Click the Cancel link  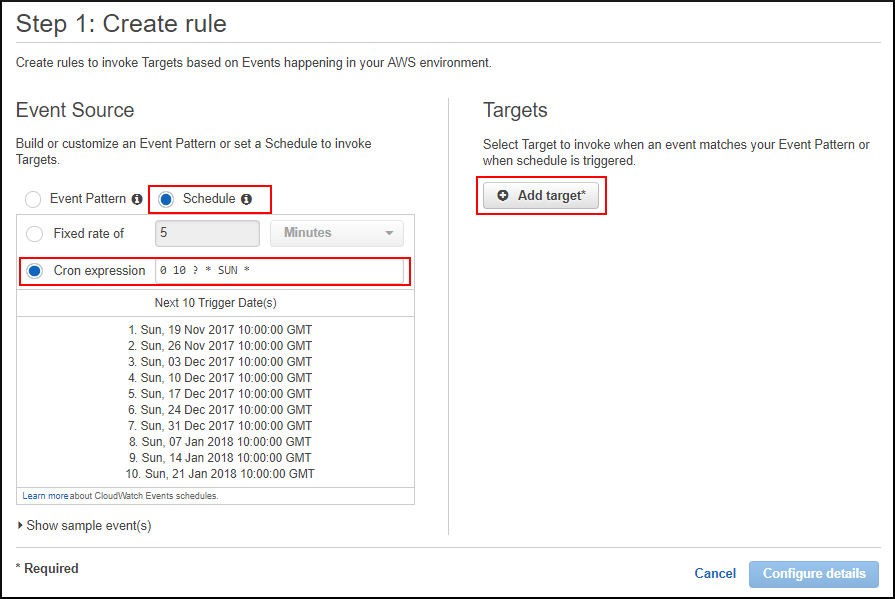[714, 573]
